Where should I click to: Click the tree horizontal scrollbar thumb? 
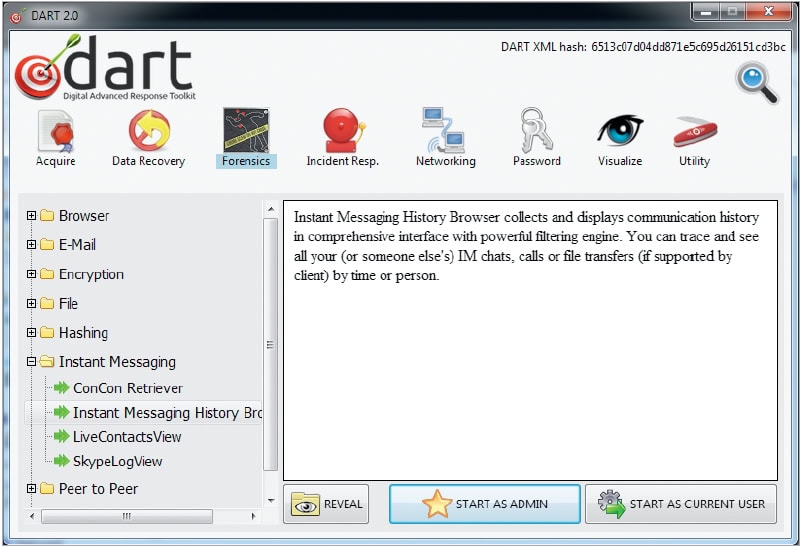127,516
